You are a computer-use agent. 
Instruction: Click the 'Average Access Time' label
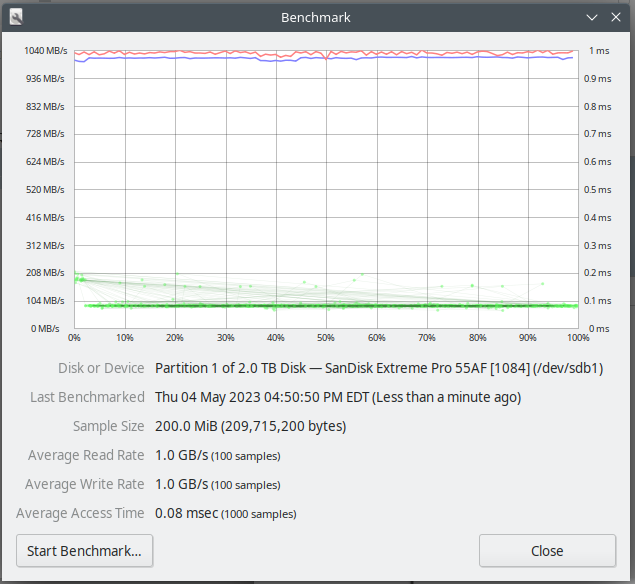(80, 514)
